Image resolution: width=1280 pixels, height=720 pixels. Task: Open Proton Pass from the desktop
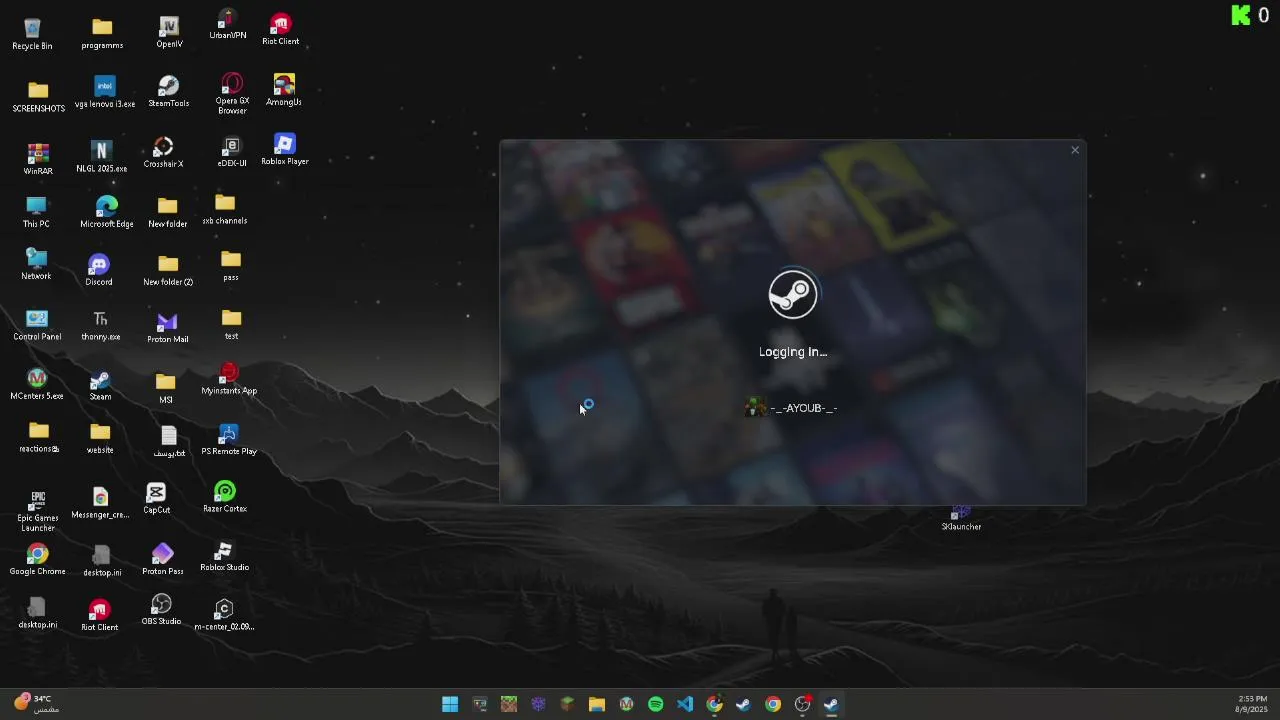point(162,560)
